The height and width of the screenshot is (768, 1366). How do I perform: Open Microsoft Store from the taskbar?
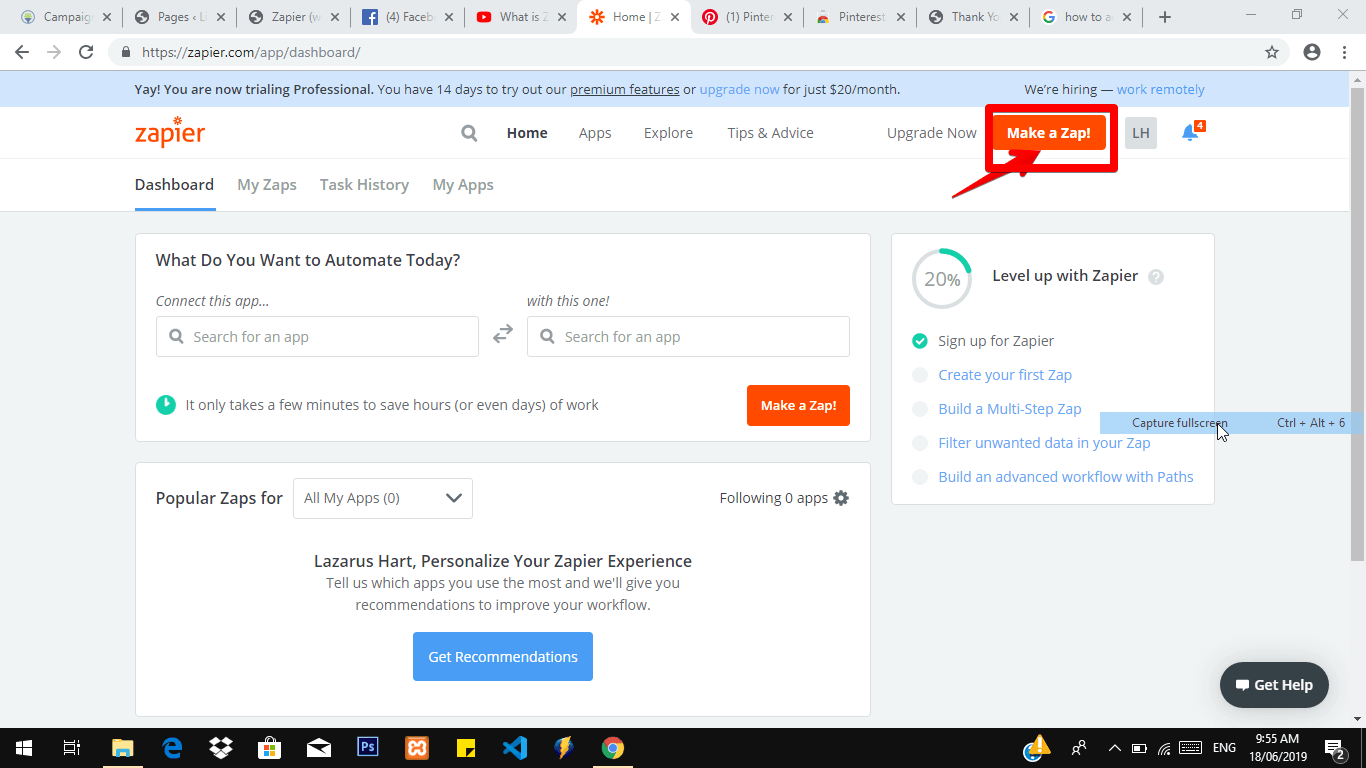pos(270,748)
